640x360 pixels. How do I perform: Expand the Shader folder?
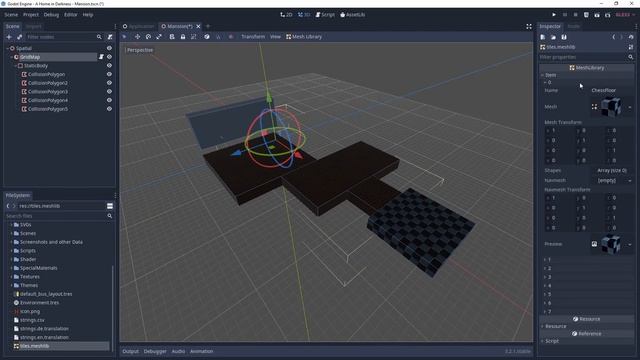pyautogui.click(x=11, y=260)
